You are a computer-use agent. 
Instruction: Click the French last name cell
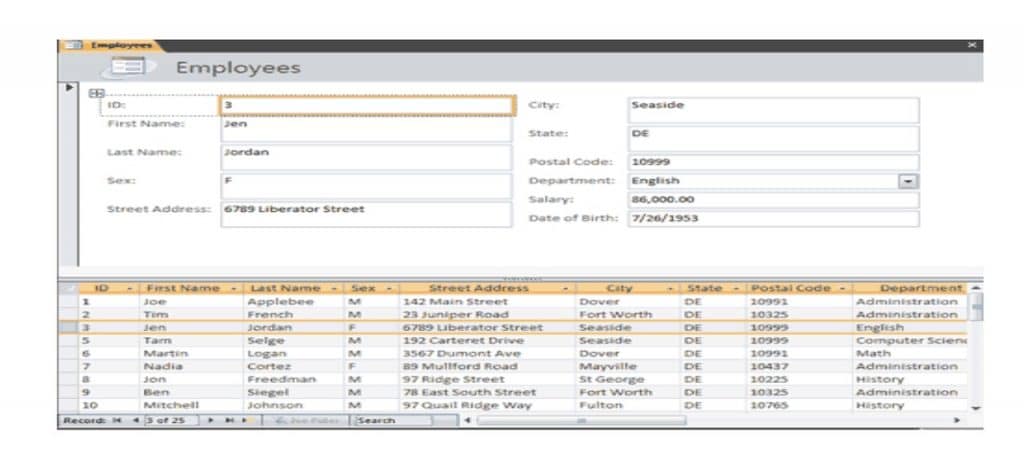294,315
